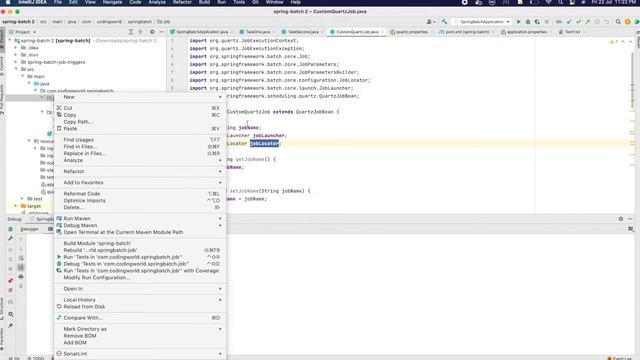
Task: Switch to application.properties editor tab
Action: click(x=526, y=32)
